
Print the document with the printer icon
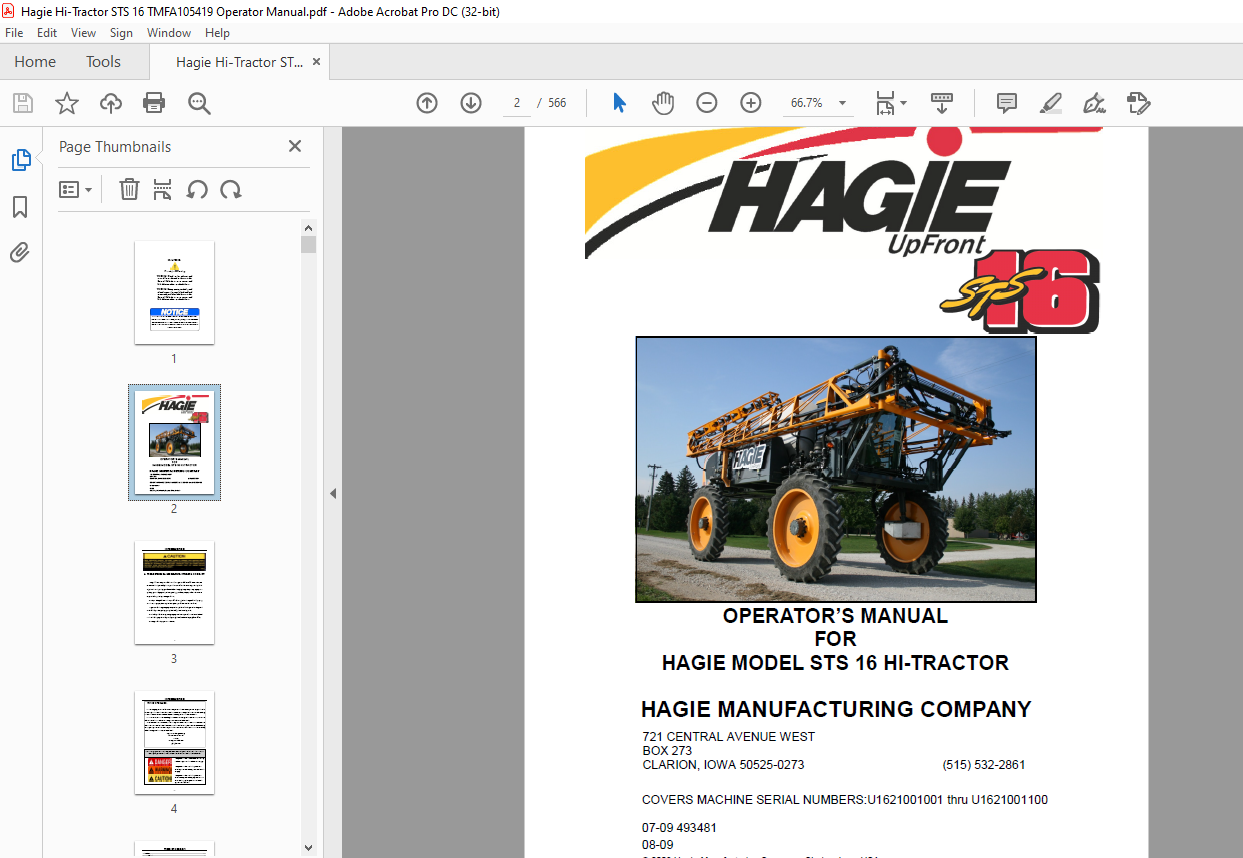[153, 103]
